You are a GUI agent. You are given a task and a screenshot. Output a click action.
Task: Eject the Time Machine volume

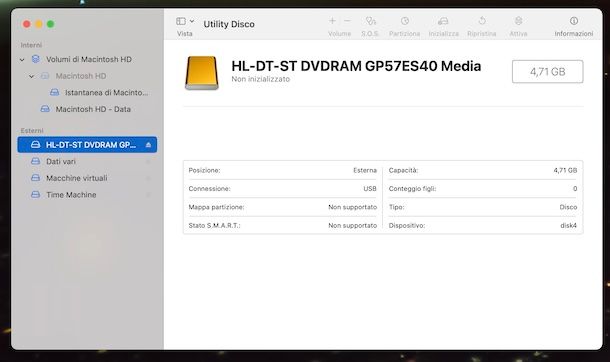148,195
